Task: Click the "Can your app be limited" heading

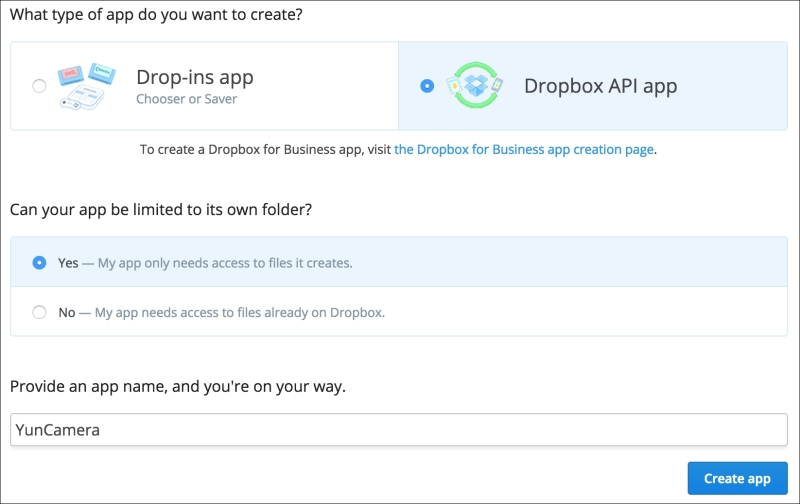Action: point(161,210)
